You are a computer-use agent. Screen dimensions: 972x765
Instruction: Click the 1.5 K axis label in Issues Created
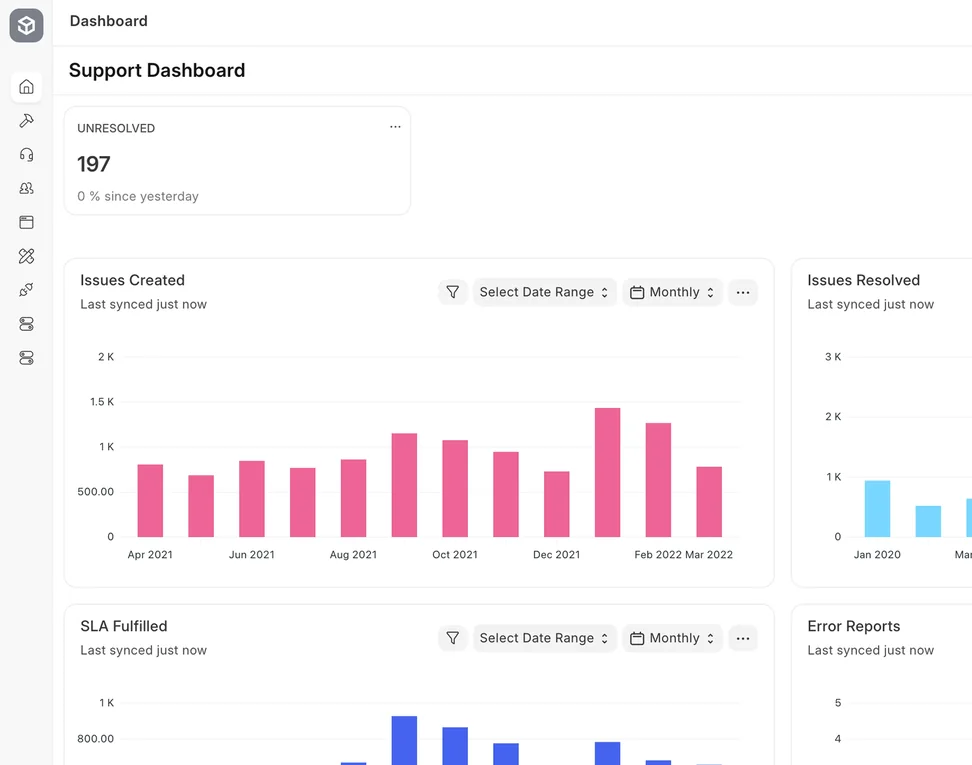[x=102, y=402]
